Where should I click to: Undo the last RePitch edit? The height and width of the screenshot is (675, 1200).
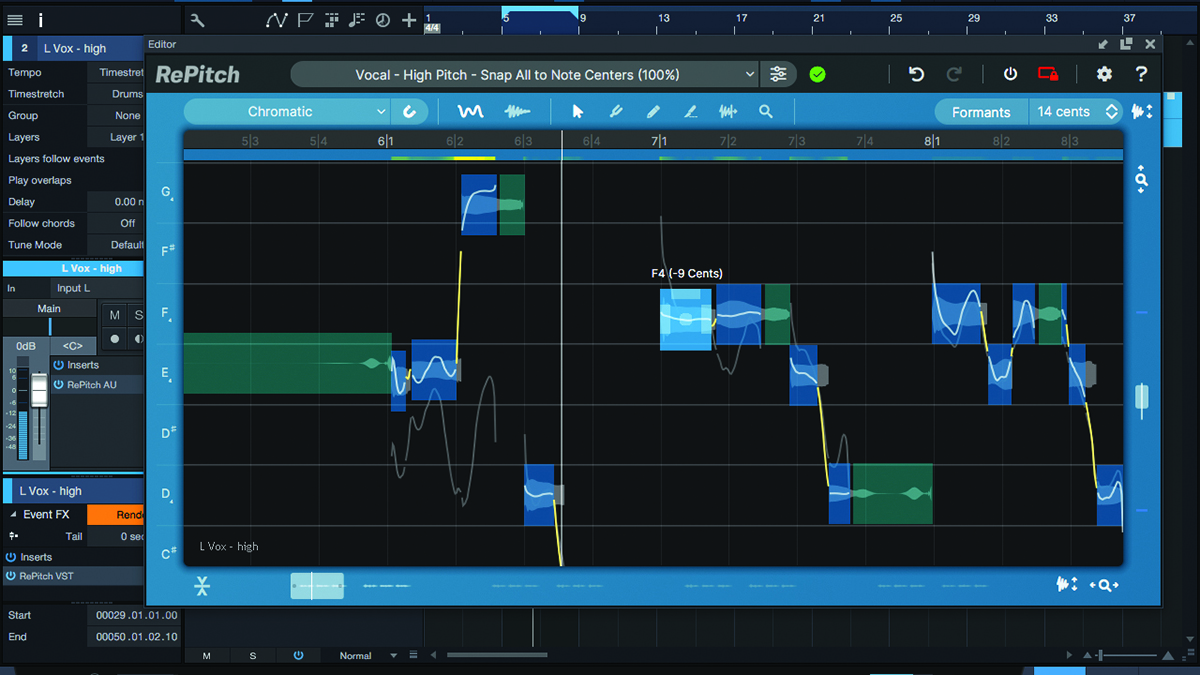click(916, 75)
